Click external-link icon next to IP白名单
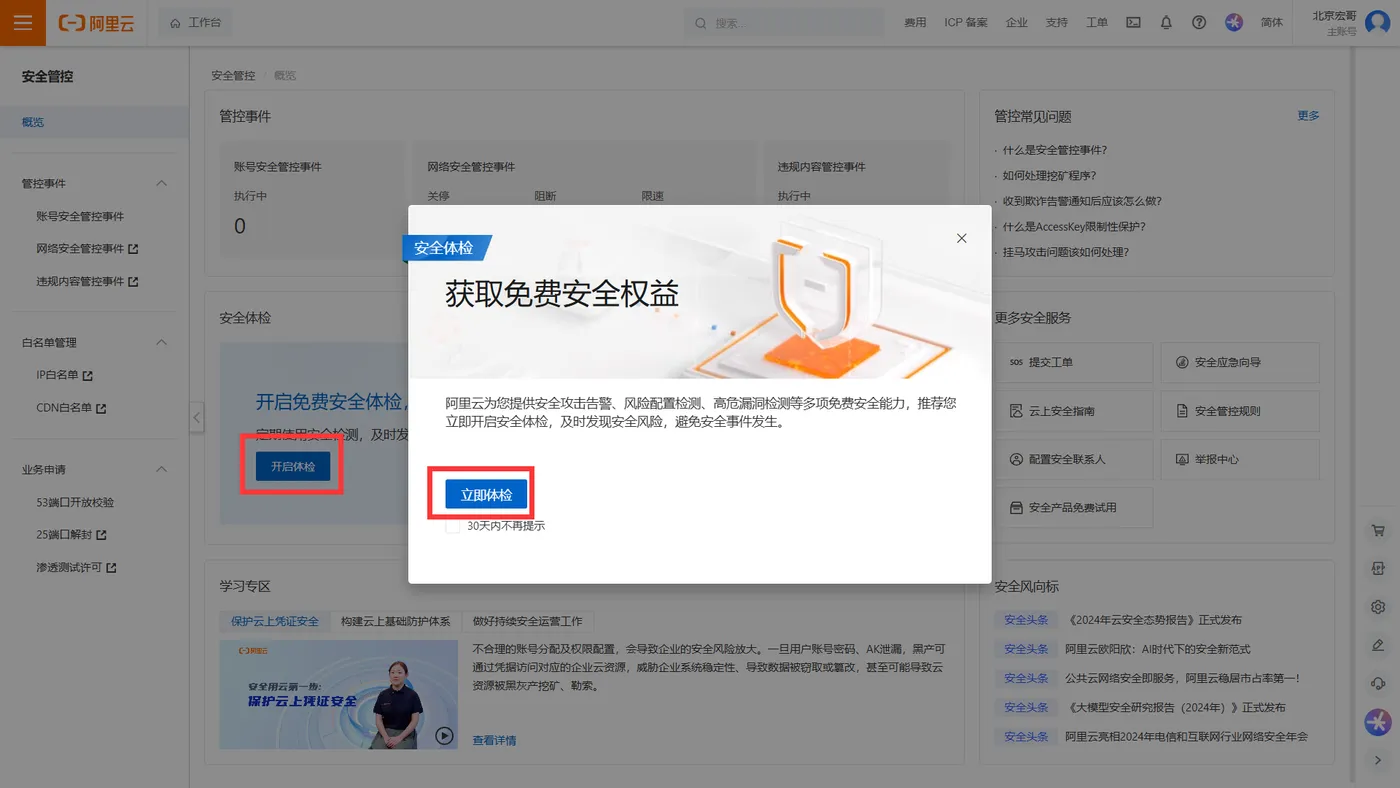The image size is (1400, 788). [x=87, y=376]
